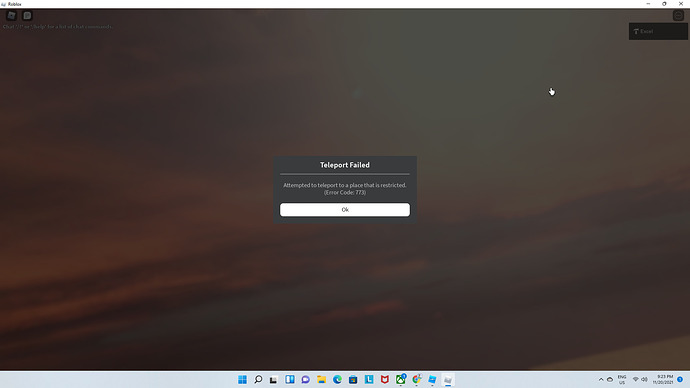The width and height of the screenshot is (690, 388).
Task: Launch the Chat app from taskbar
Action: click(305, 380)
